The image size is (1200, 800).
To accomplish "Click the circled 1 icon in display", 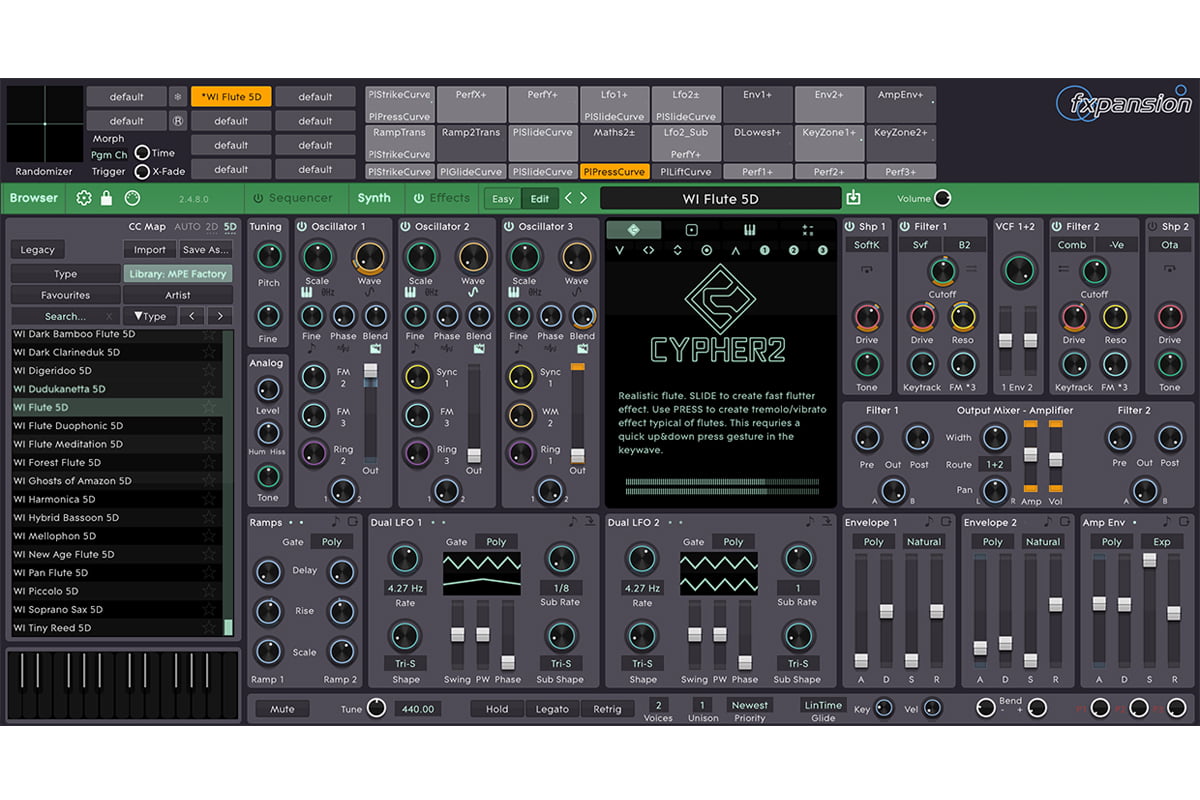I will coord(765,251).
